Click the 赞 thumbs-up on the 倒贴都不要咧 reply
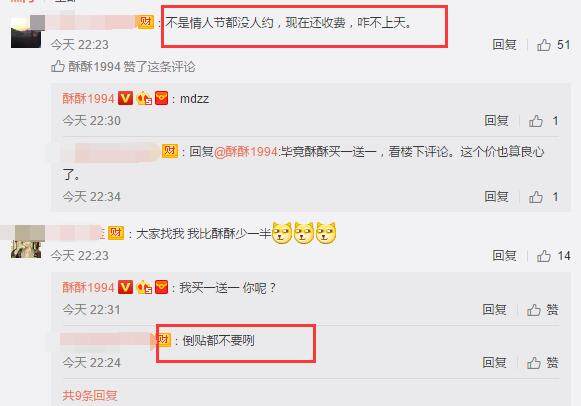581x406 pixels. 534,363
